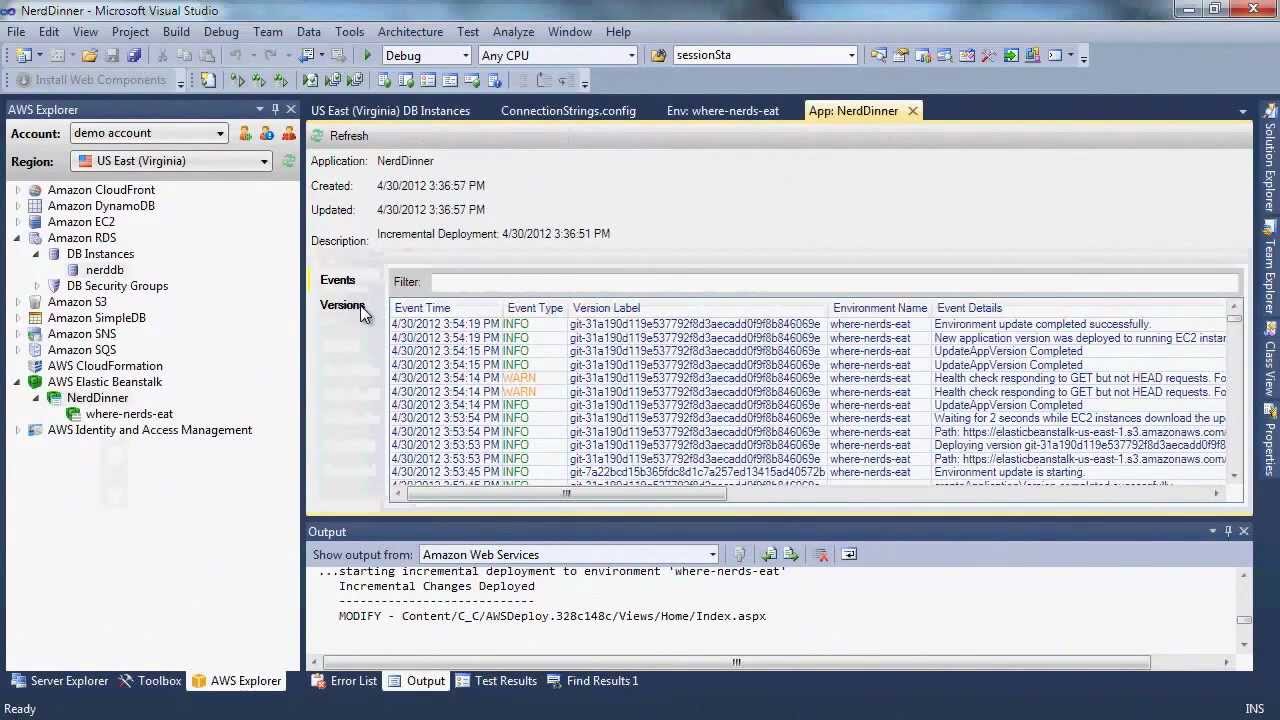Select the Versions section tab
Screen dimensions: 1280x720
coord(342,305)
